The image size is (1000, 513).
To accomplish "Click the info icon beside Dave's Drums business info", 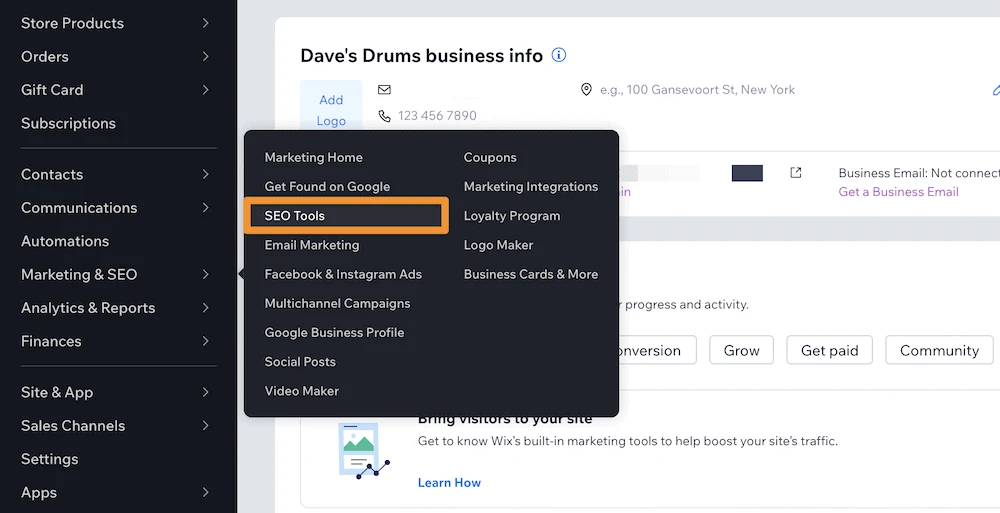I will click(559, 55).
